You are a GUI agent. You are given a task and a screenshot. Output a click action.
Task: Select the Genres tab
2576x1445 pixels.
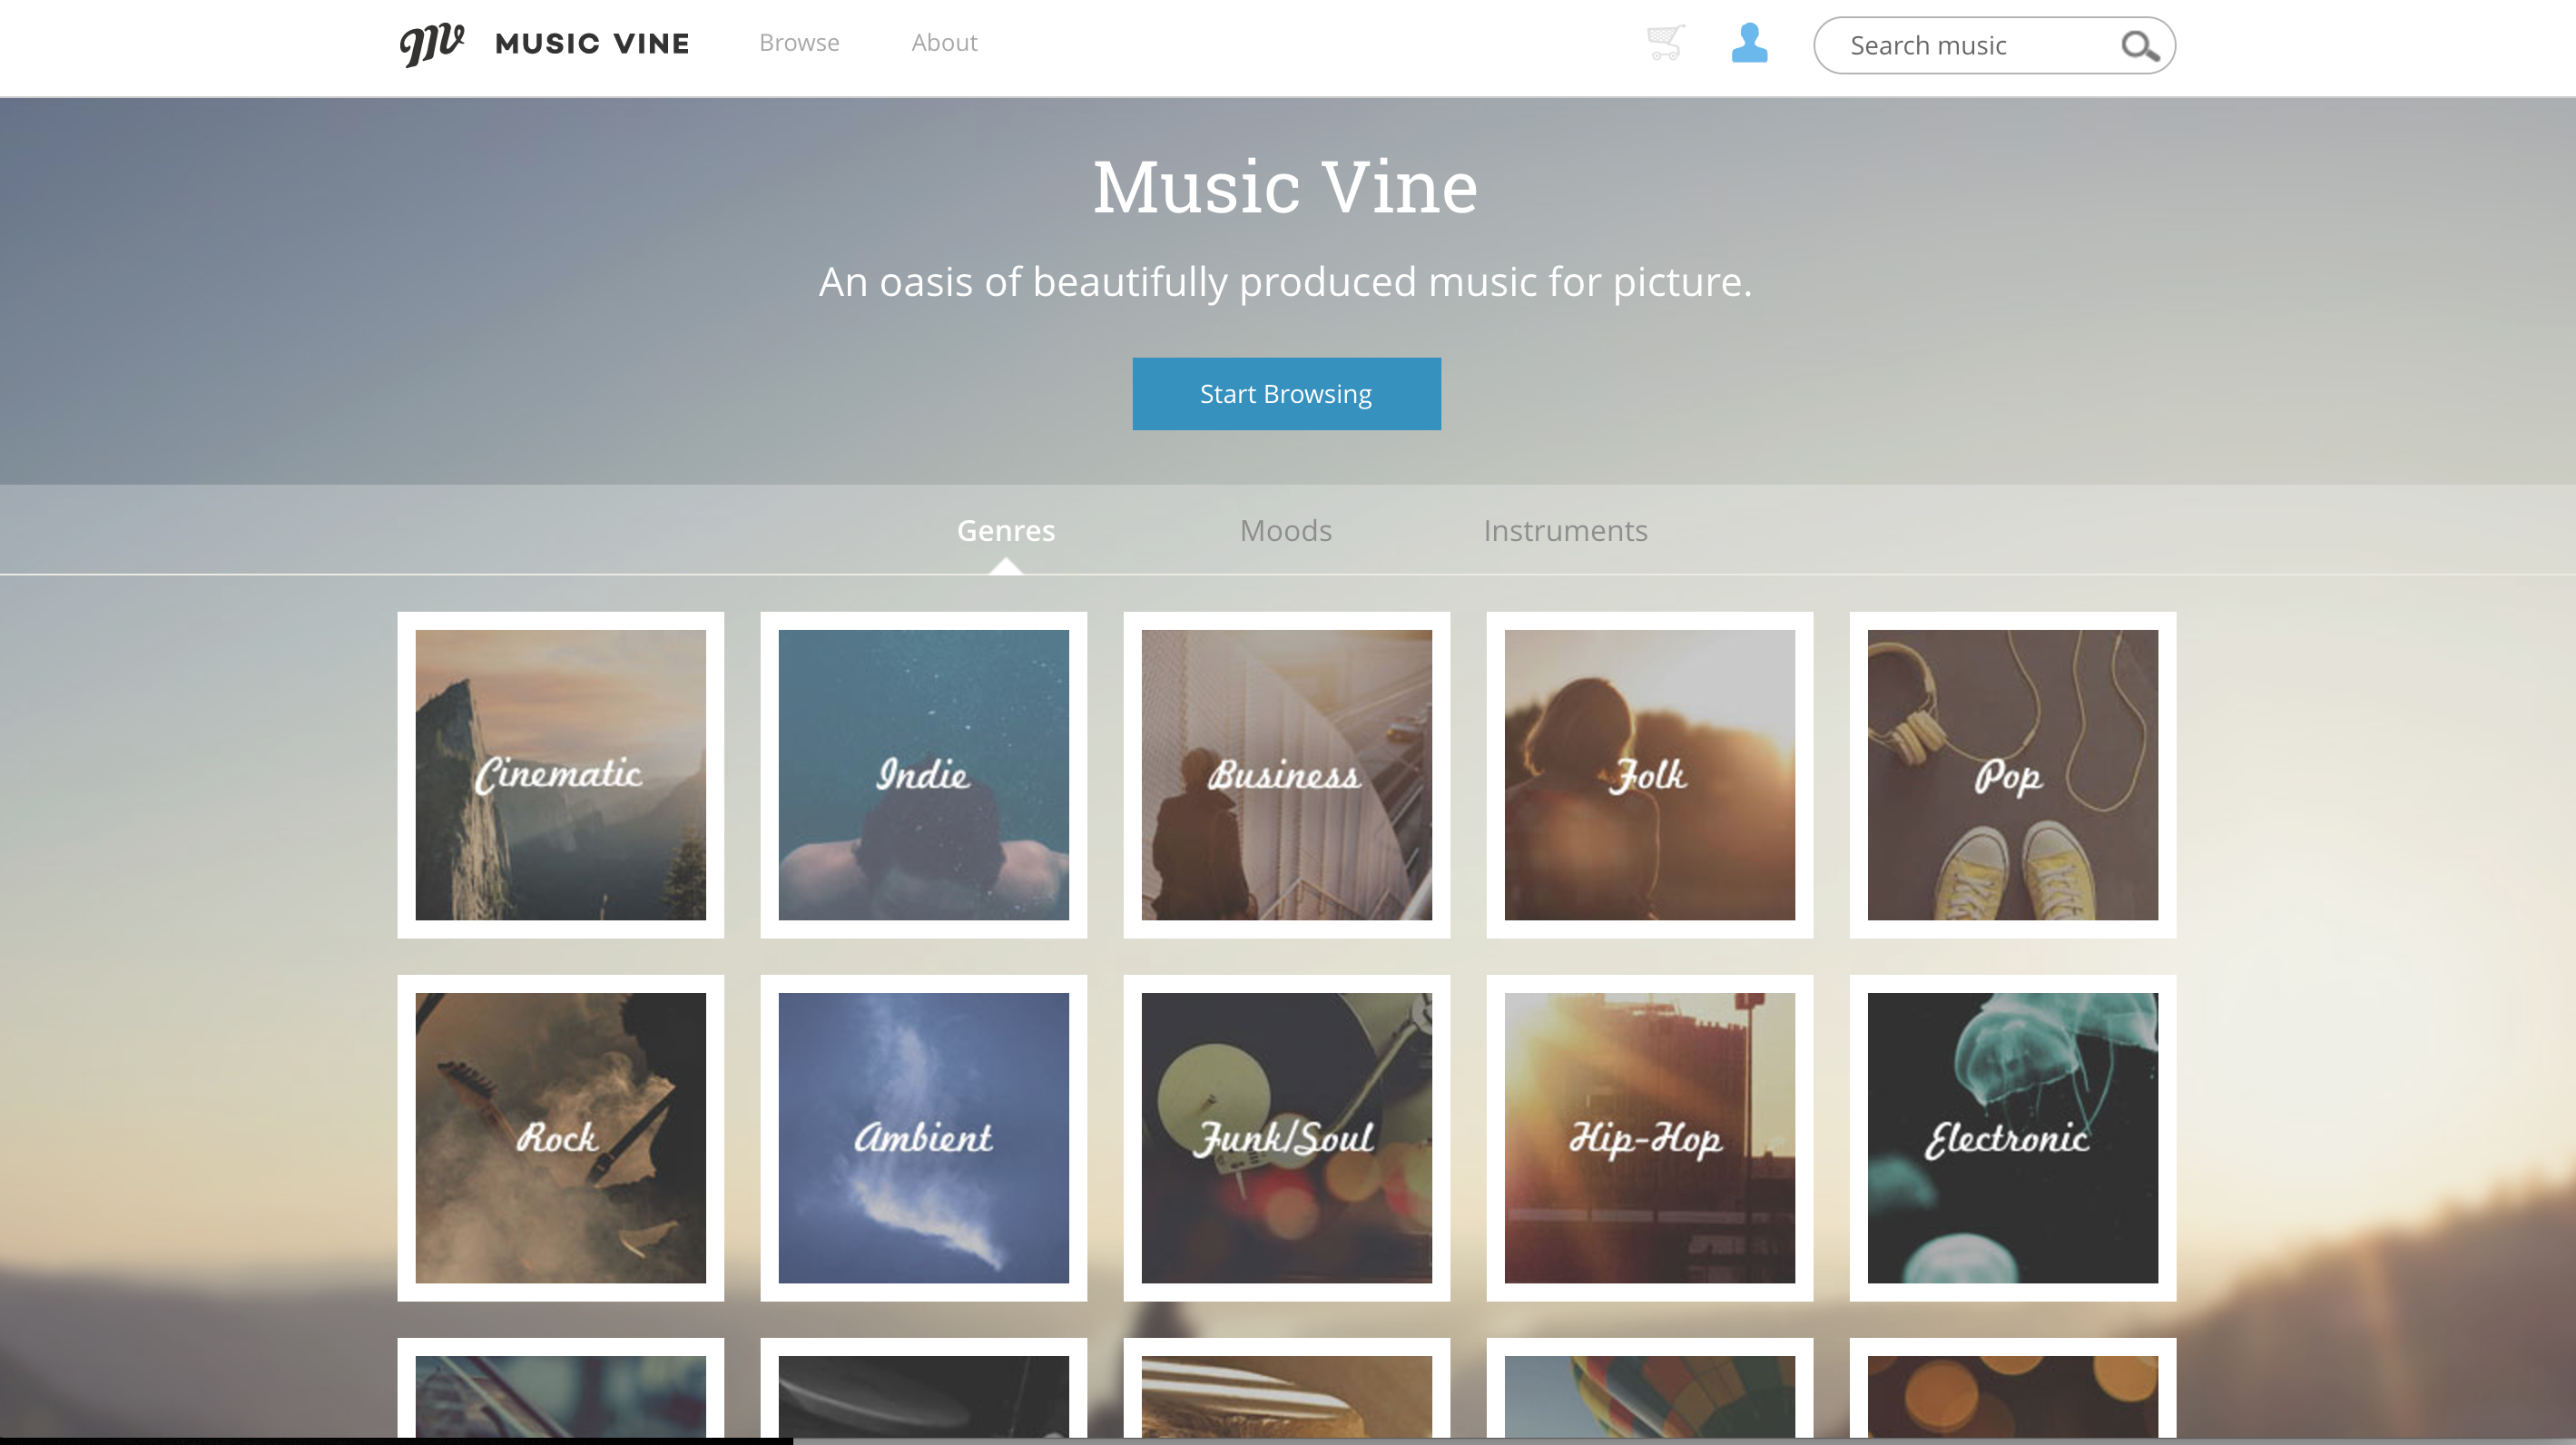coord(1005,530)
